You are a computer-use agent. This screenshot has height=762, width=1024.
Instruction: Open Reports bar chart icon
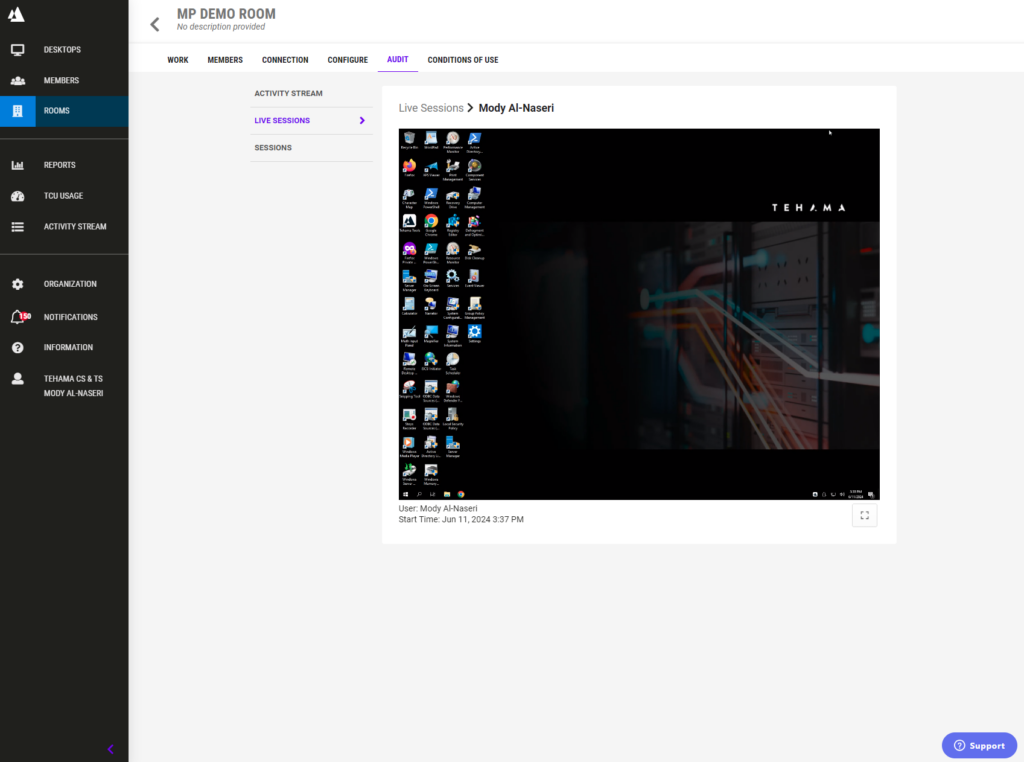pyautogui.click(x=18, y=165)
